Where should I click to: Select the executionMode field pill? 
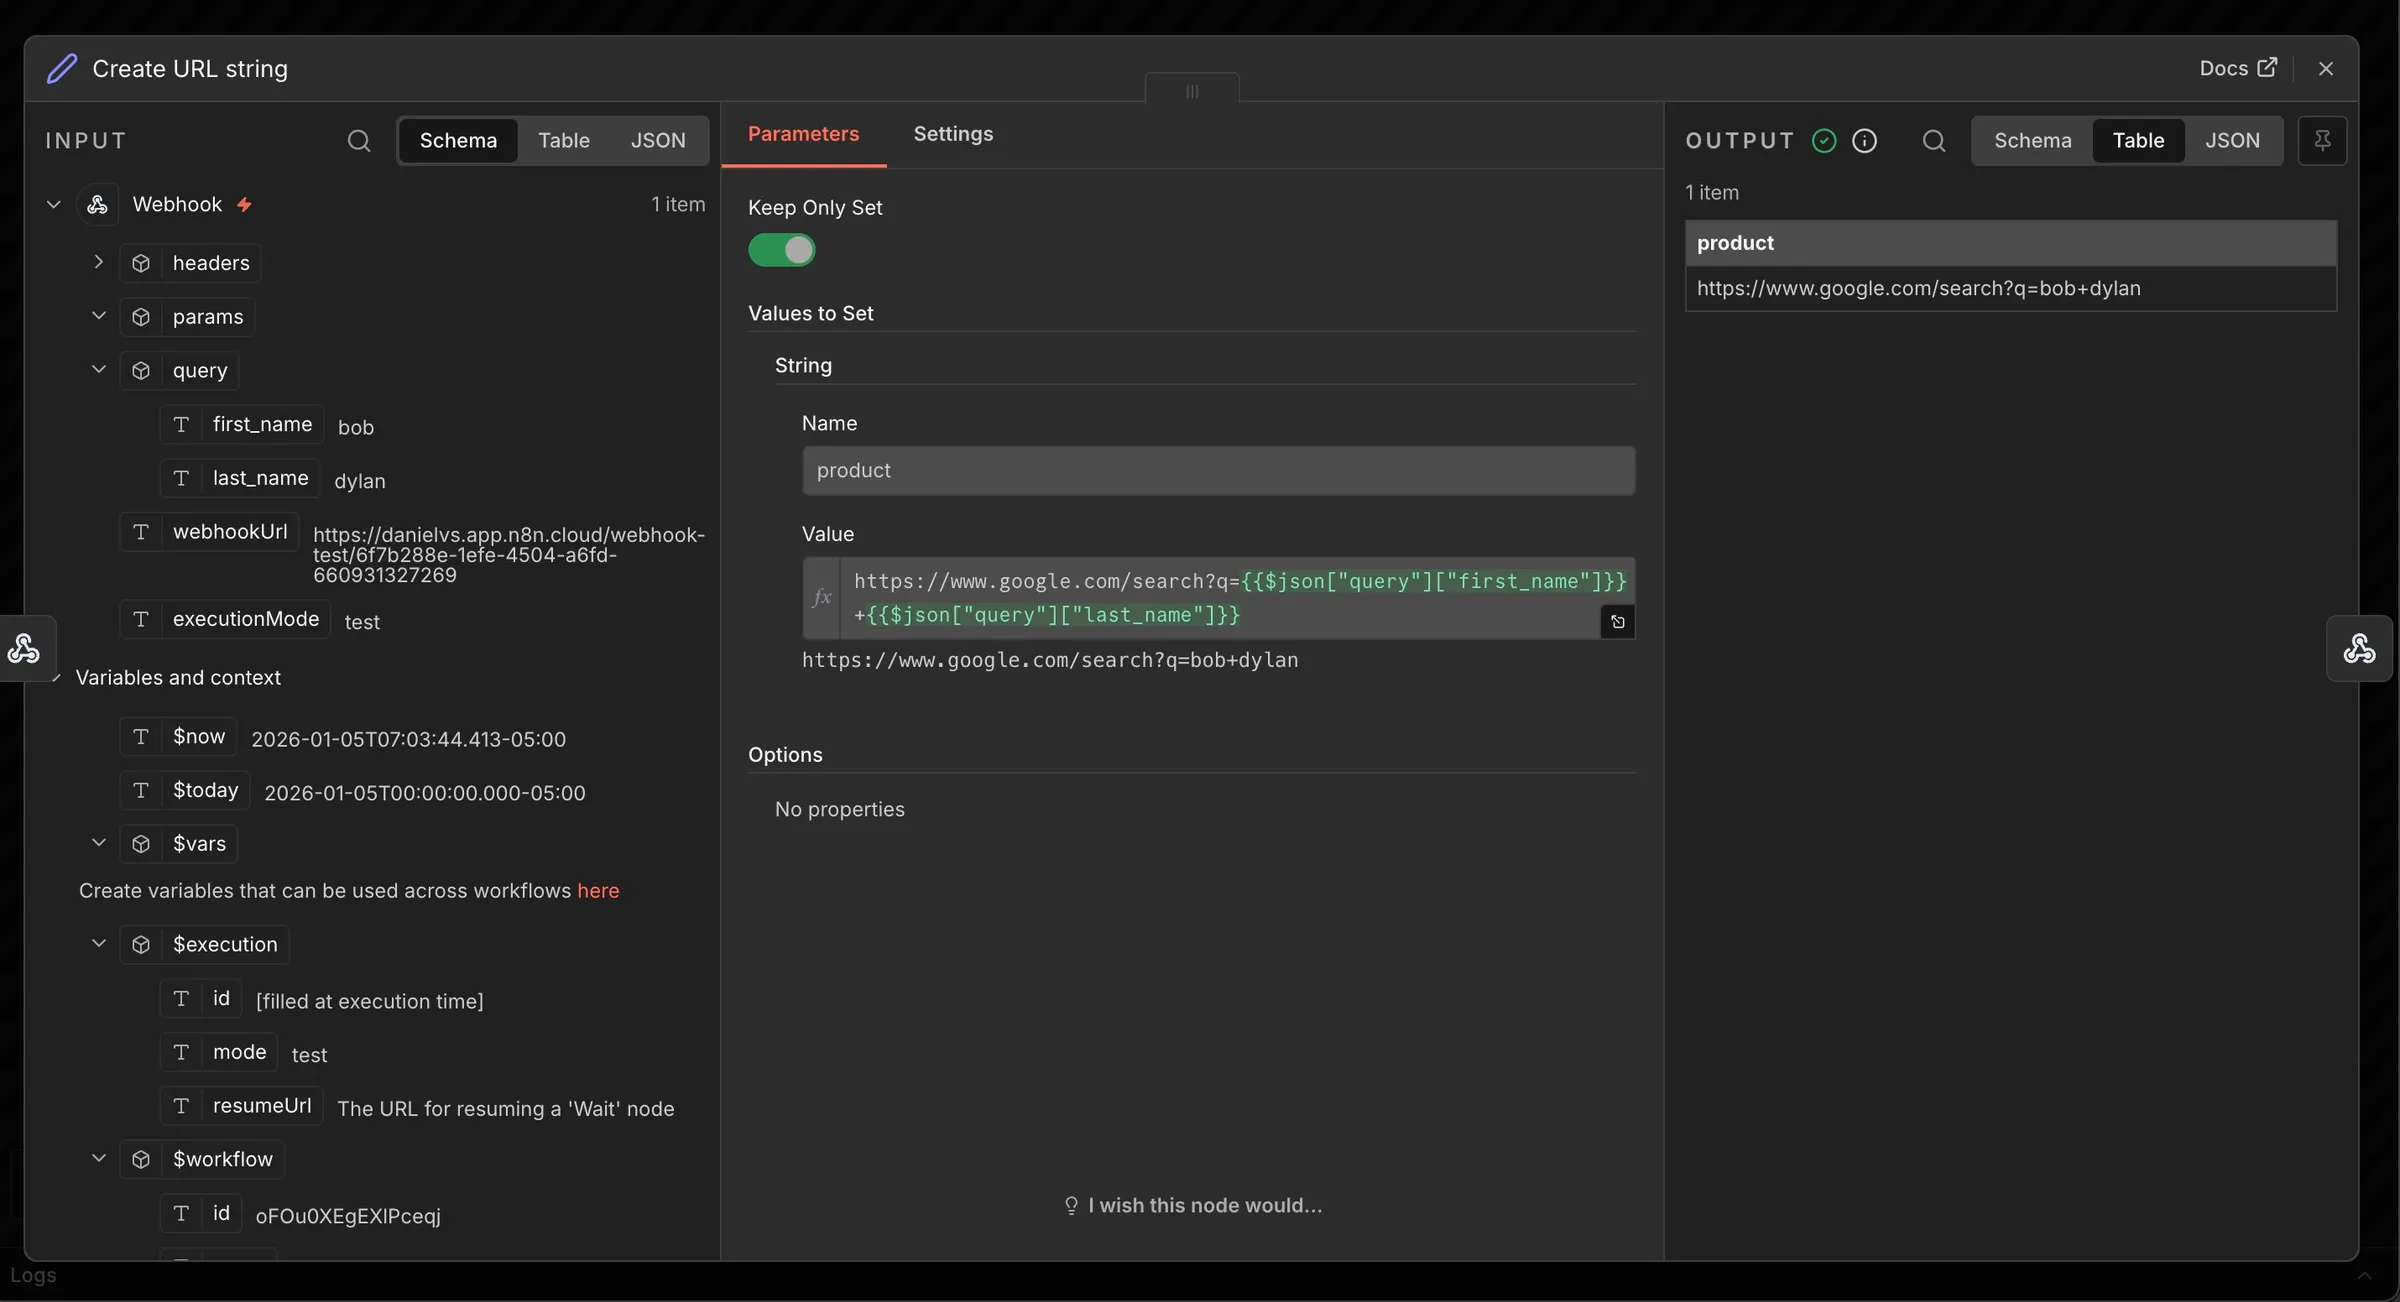[x=225, y=619]
